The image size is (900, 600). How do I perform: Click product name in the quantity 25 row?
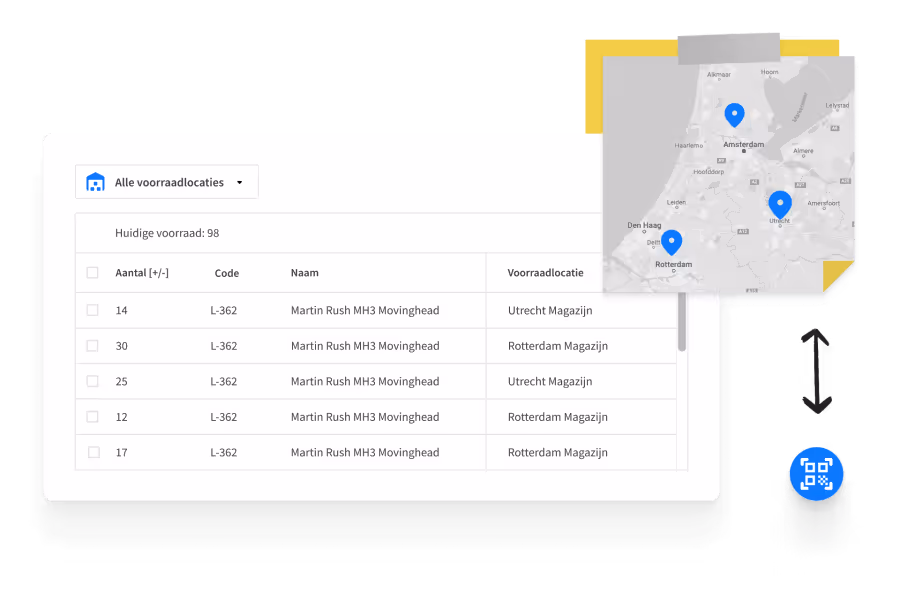[365, 382]
